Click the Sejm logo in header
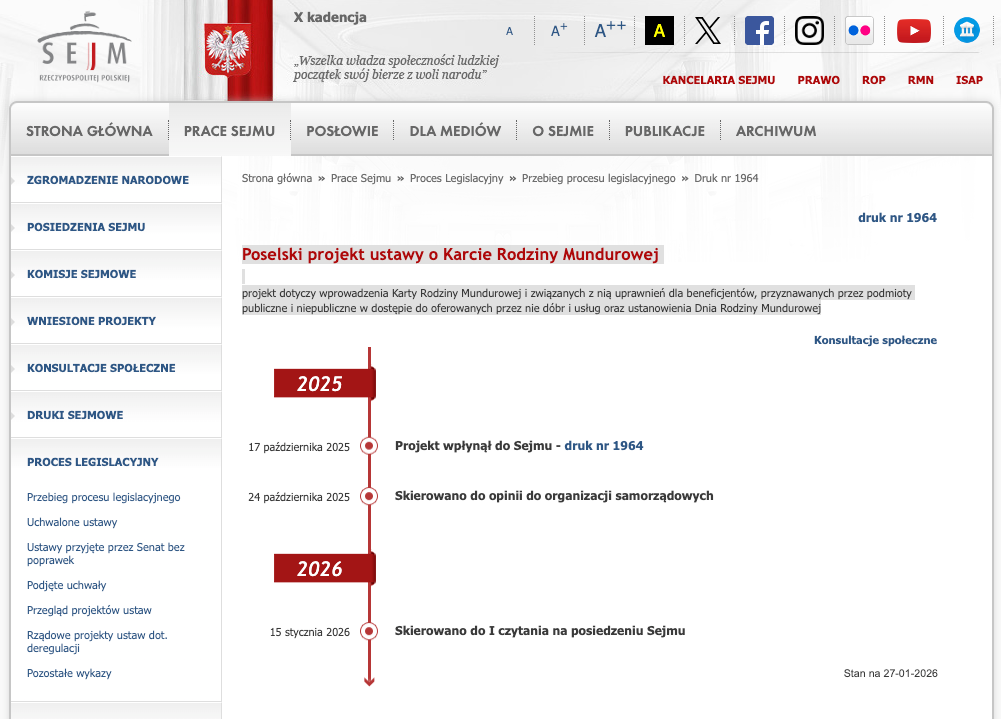This screenshot has width=1001, height=719. coord(84,48)
